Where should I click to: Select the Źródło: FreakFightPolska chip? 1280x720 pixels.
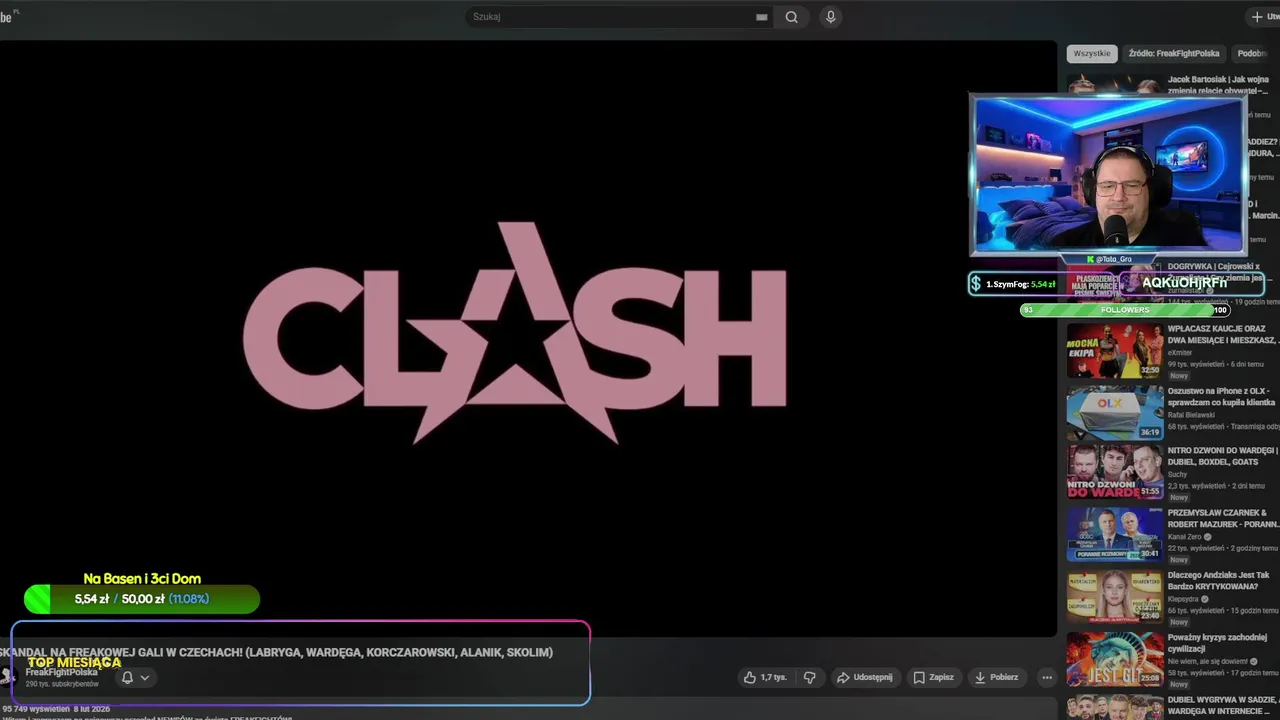tap(1174, 53)
